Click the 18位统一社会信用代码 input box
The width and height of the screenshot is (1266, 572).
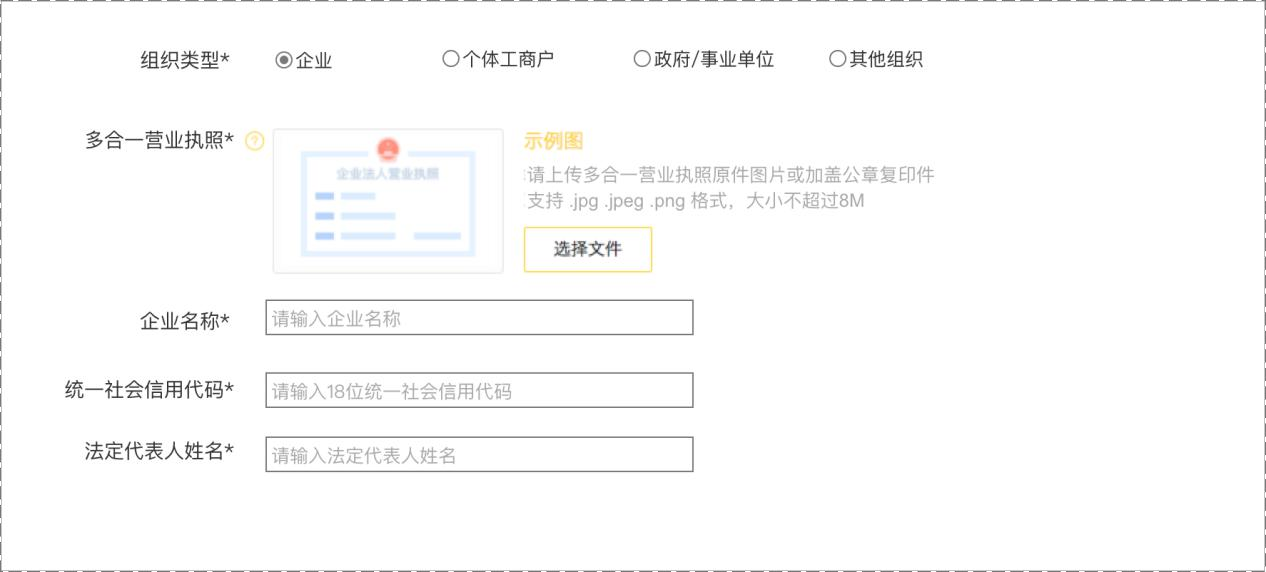[x=479, y=390]
